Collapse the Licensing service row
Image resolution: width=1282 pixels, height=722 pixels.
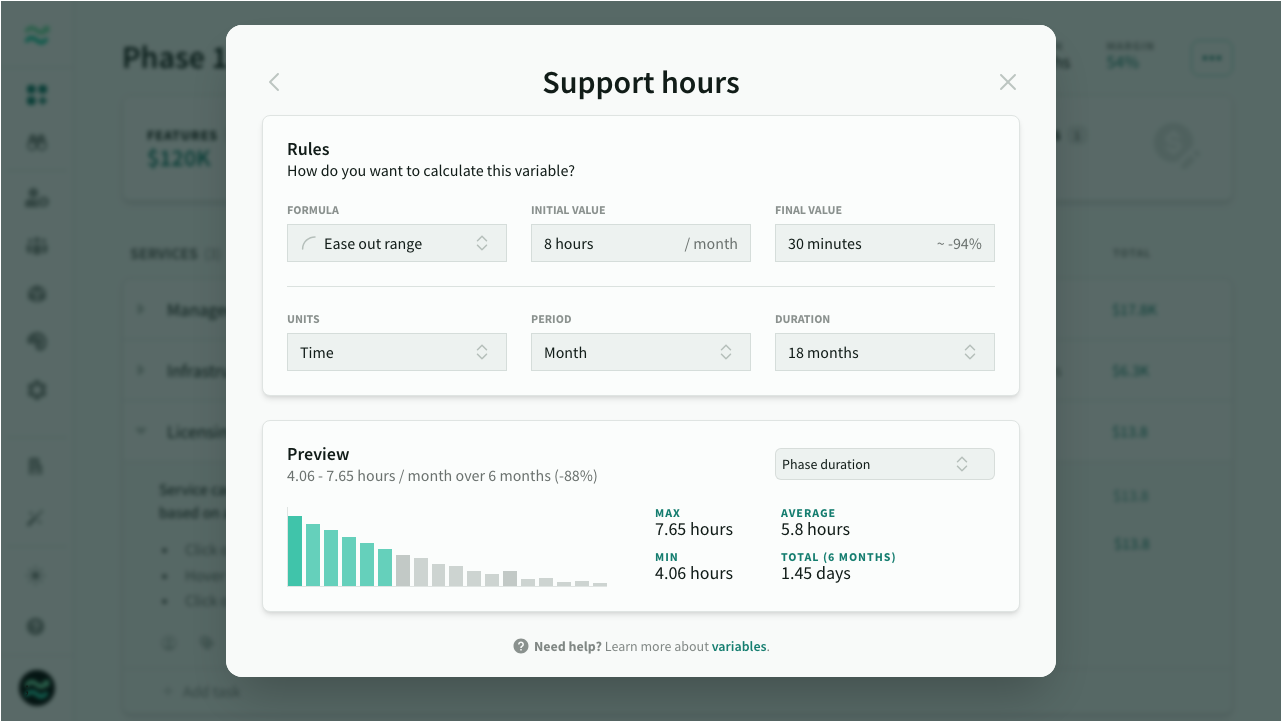[x=141, y=432]
